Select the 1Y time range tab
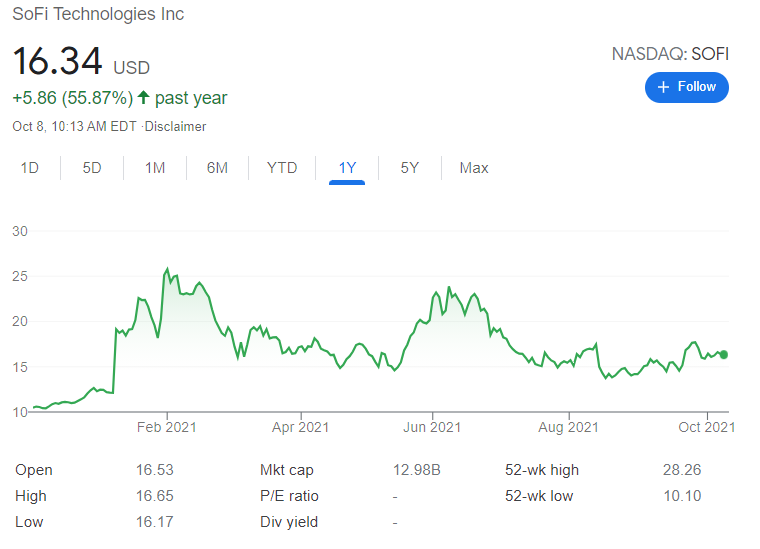 (x=347, y=168)
